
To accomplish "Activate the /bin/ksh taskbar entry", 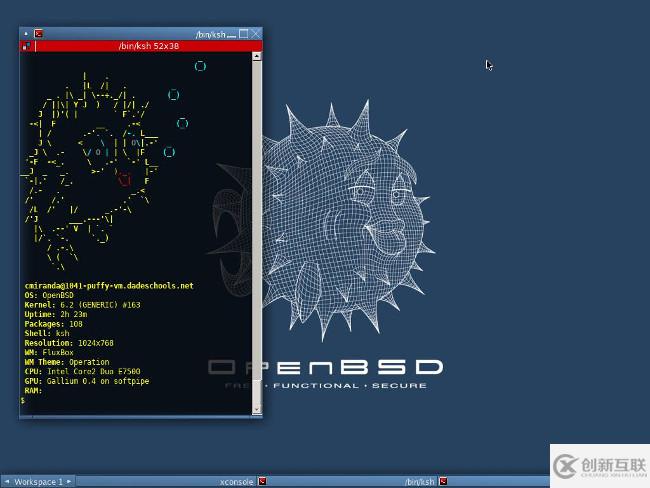I will pyautogui.click(x=419, y=482).
